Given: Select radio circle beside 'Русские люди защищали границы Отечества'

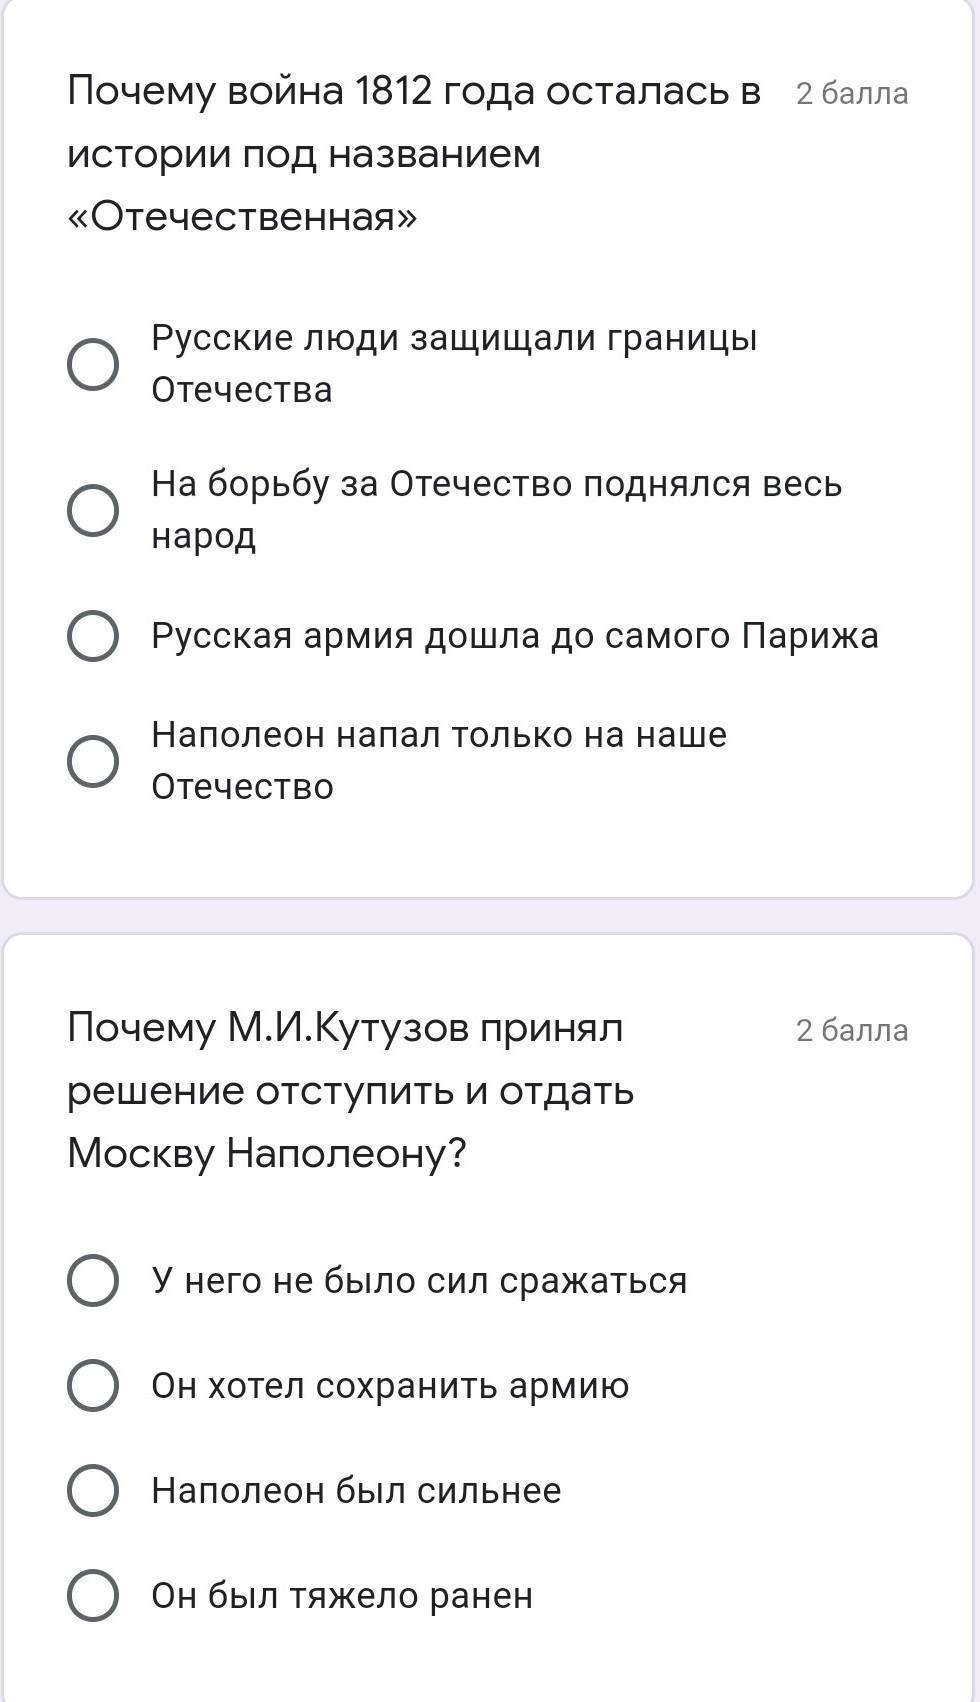Looking at the screenshot, I should tap(93, 364).
